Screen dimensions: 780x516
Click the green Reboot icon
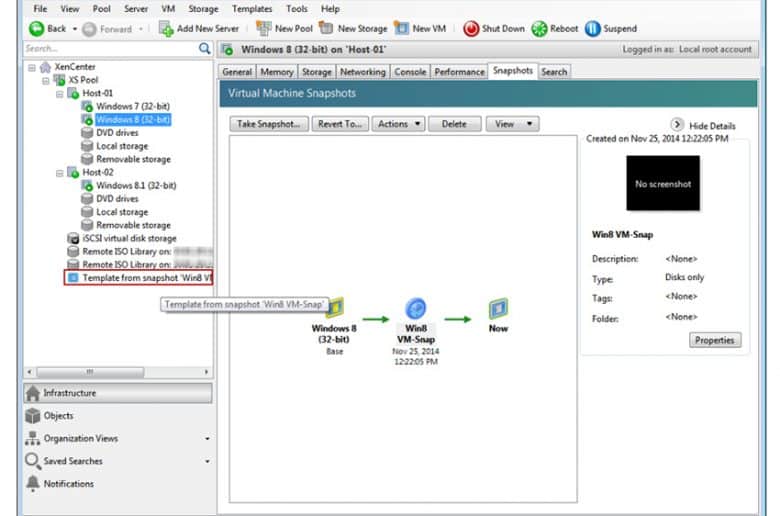(x=539, y=29)
